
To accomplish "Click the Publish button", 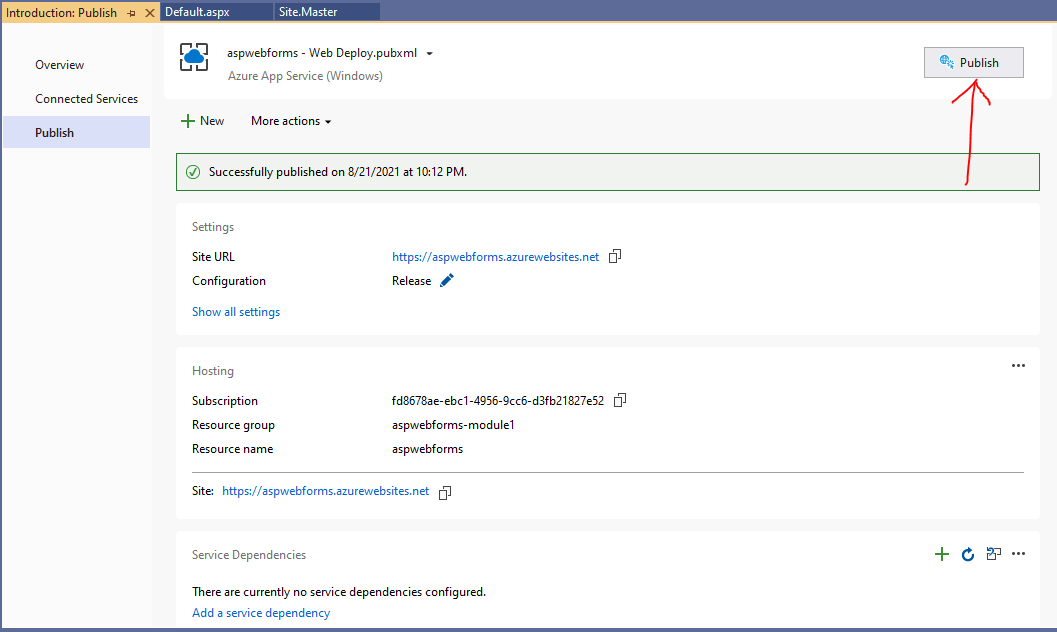I will click(x=973, y=63).
